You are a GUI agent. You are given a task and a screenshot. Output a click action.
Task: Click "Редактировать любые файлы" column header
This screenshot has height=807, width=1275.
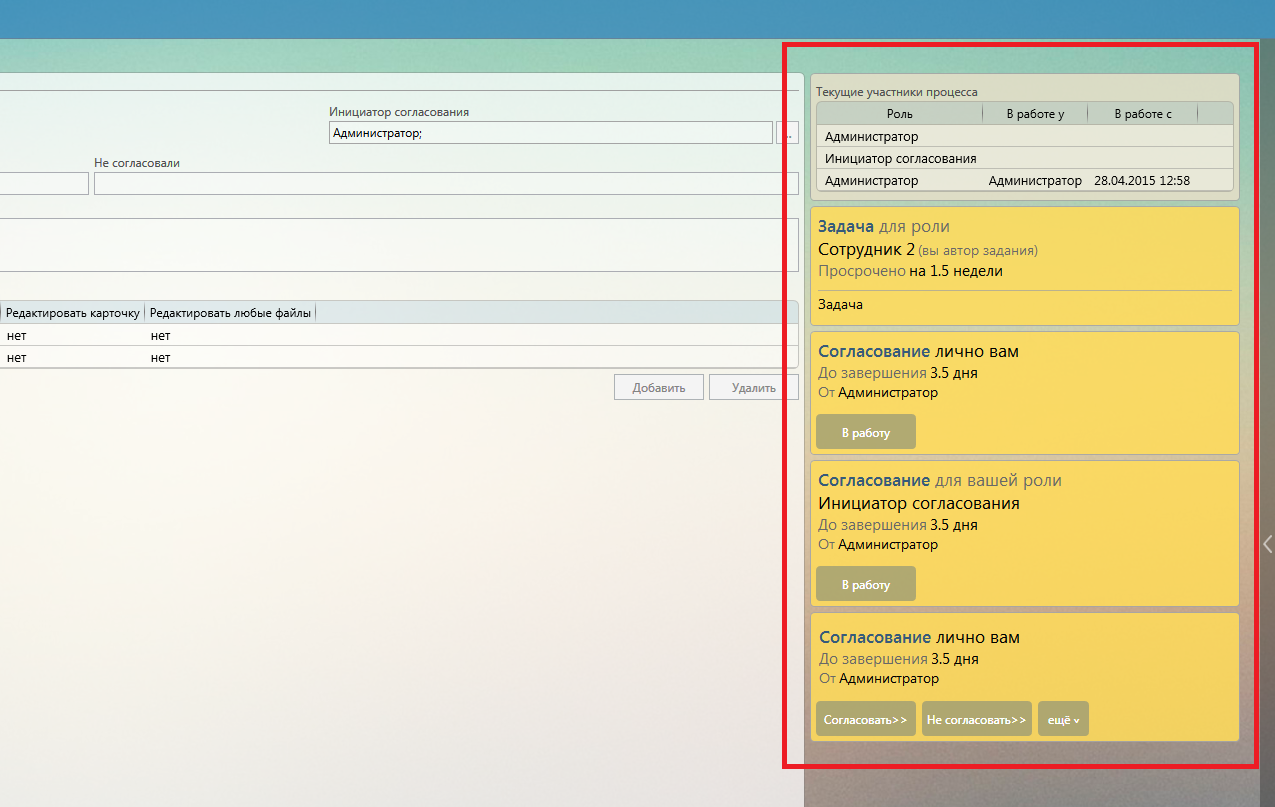coord(231,313)
